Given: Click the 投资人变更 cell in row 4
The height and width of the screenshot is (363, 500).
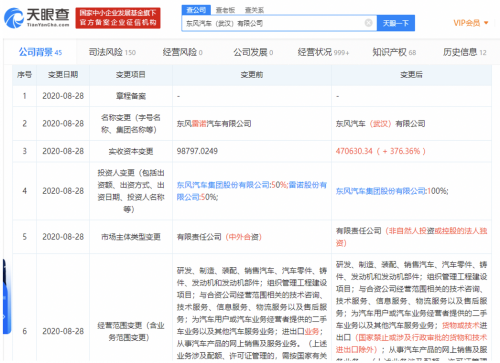Looking at the screenshot, I should pos(131,191).
